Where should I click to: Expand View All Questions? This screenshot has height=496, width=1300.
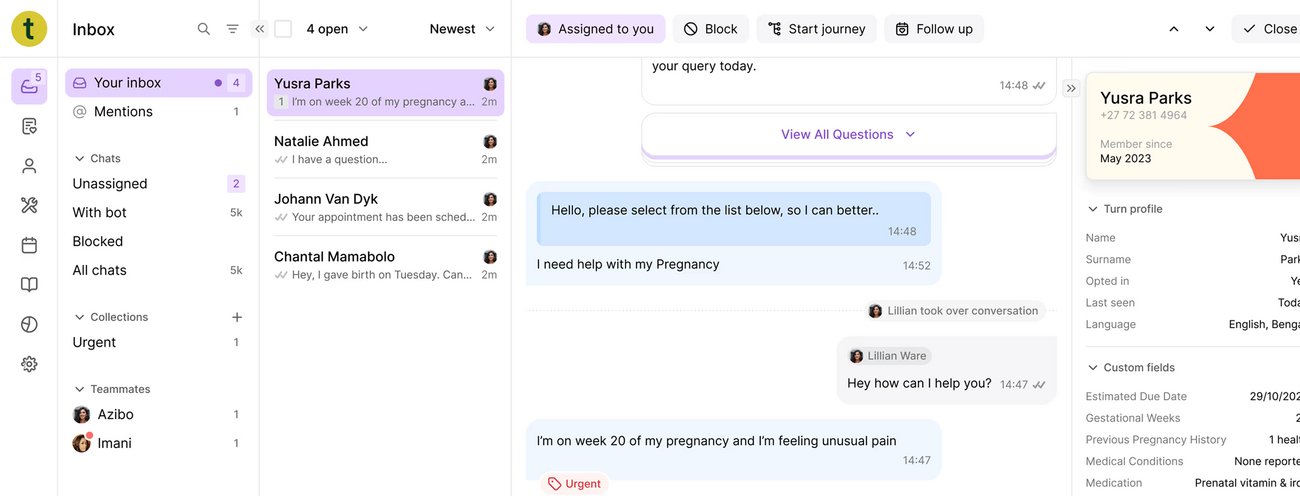(848, 134)
